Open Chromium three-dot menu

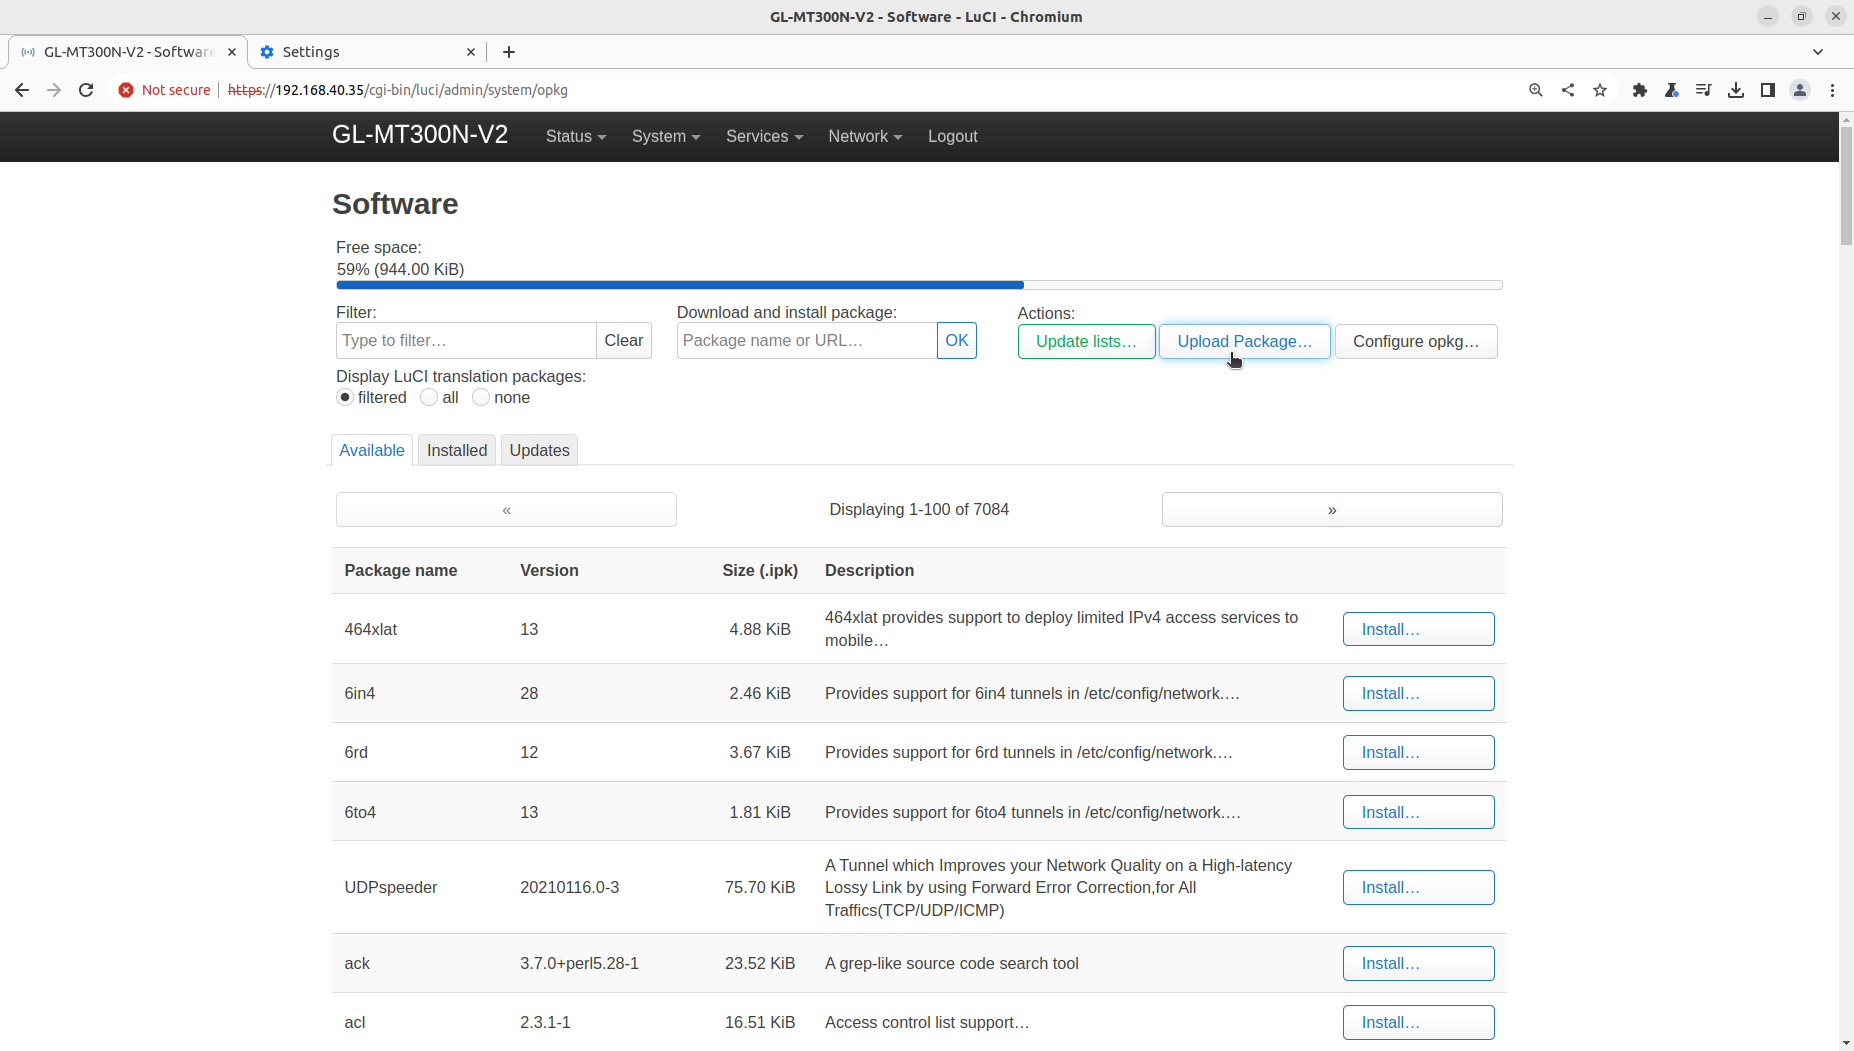pos(1832,90)
